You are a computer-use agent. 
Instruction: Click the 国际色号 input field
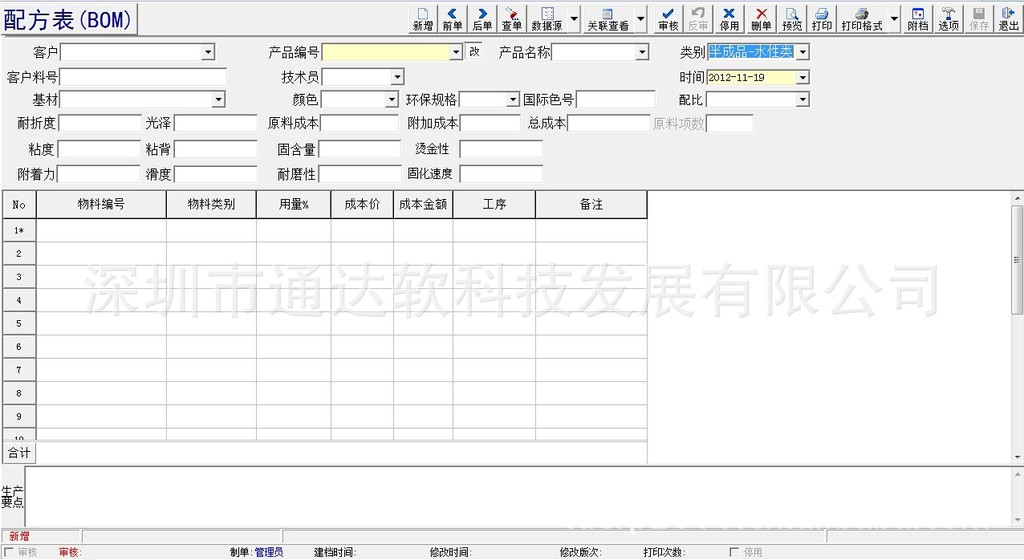616,100
